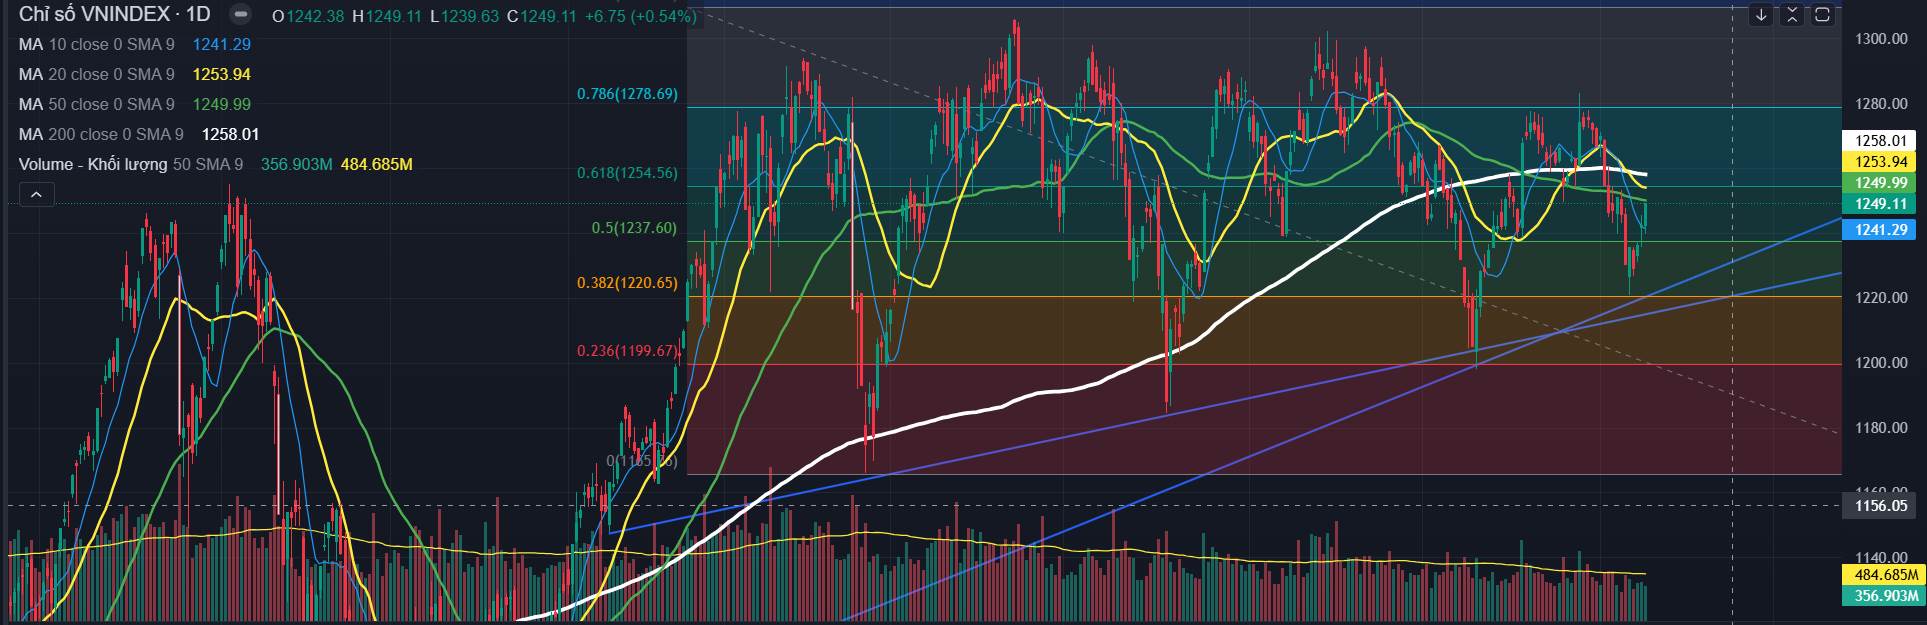Click the 1200.00 price axis tick
Screen dimensions: 1927x625
point(1882,363)
